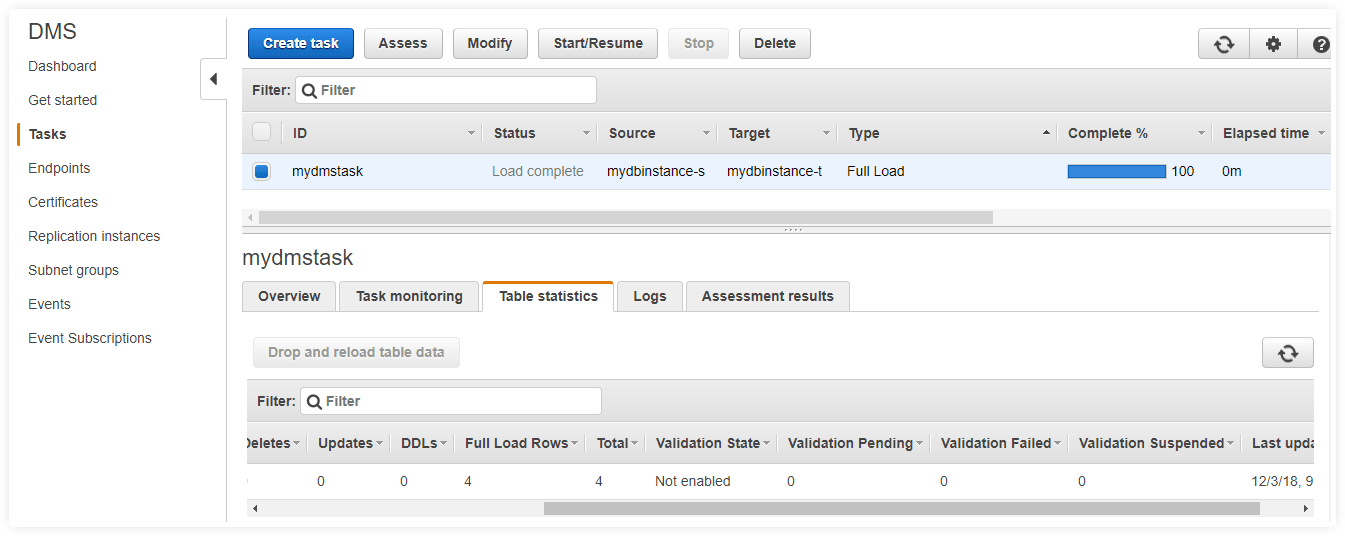This screenshot has width=1345, height=536.
Task: Focus the table statistics Filter input
Action: tap(451, 401)
